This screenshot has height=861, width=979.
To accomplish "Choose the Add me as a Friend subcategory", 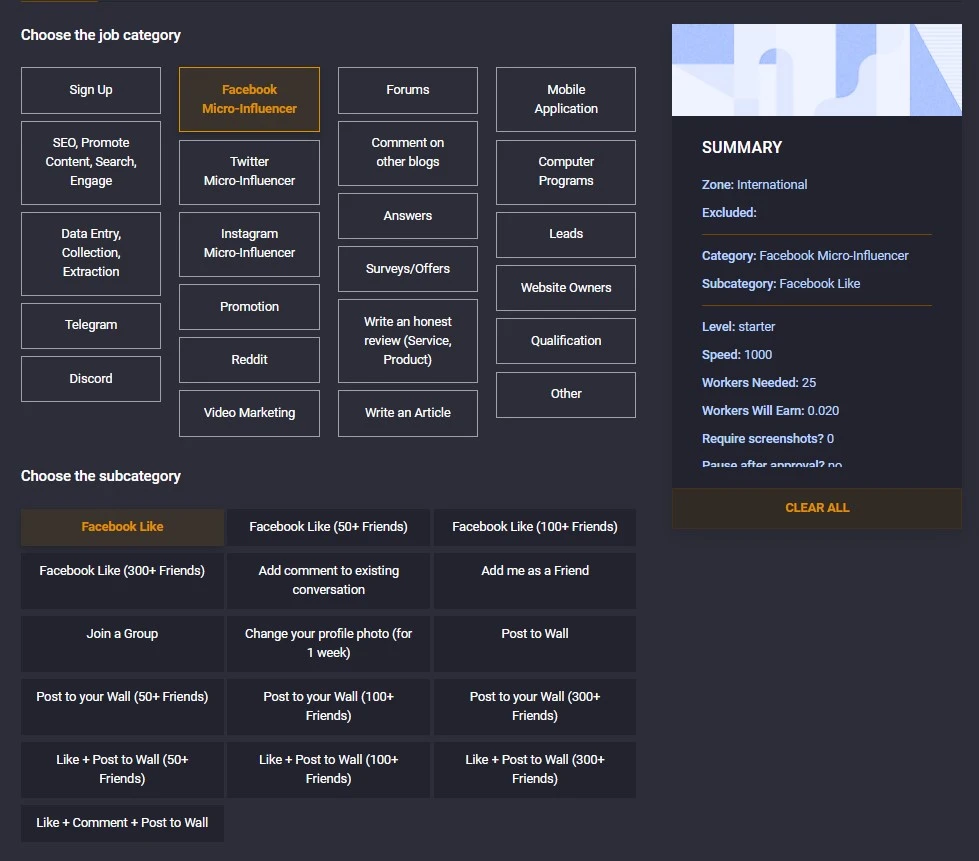I will [535, 581].
